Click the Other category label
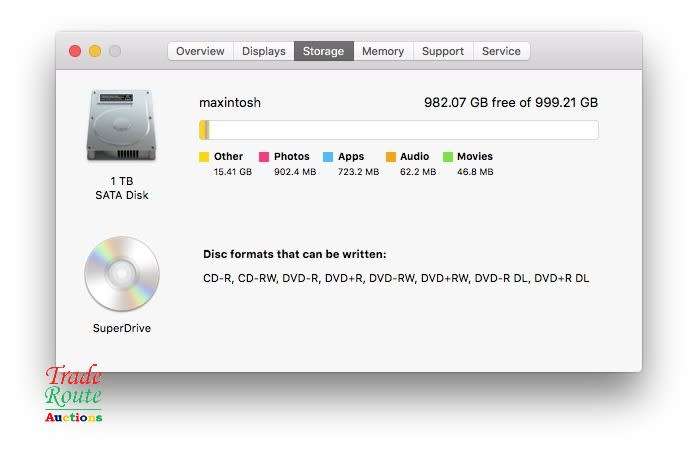The height and width of the screenshot is (452, 698). click(x=228, y=156)
